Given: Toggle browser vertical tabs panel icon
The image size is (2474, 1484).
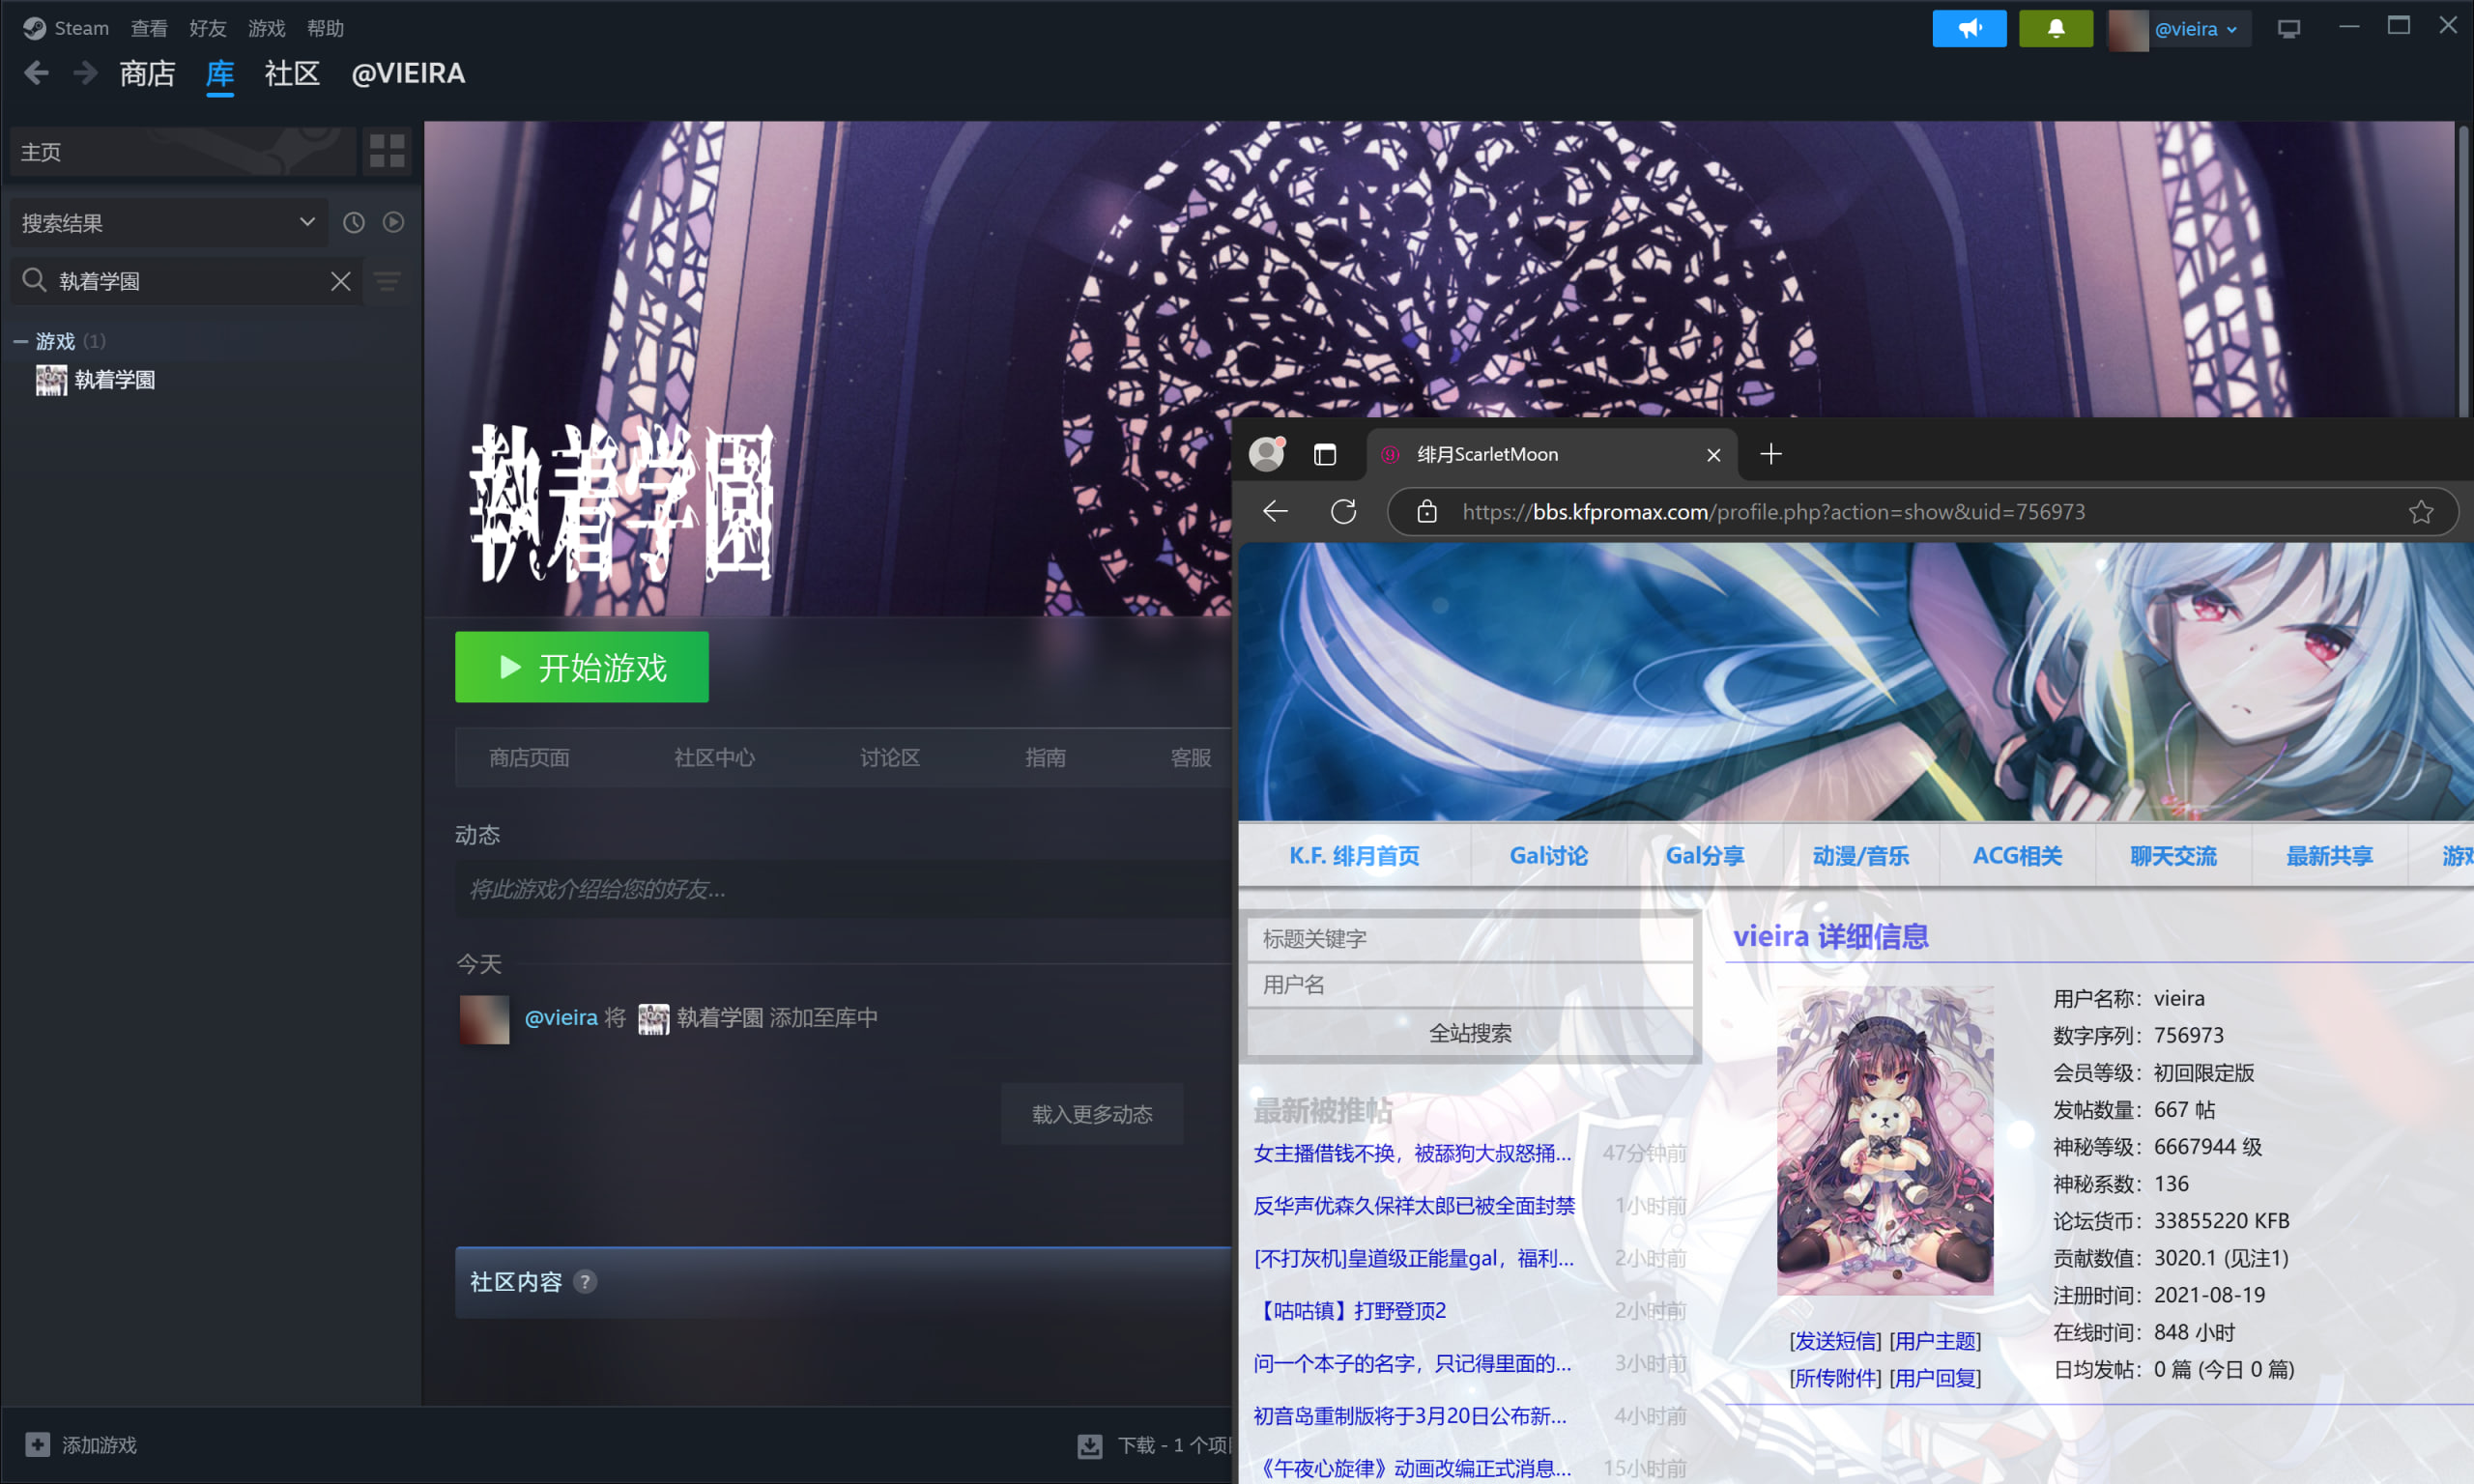Looking at the screenshot, I should pos(1325,455).
